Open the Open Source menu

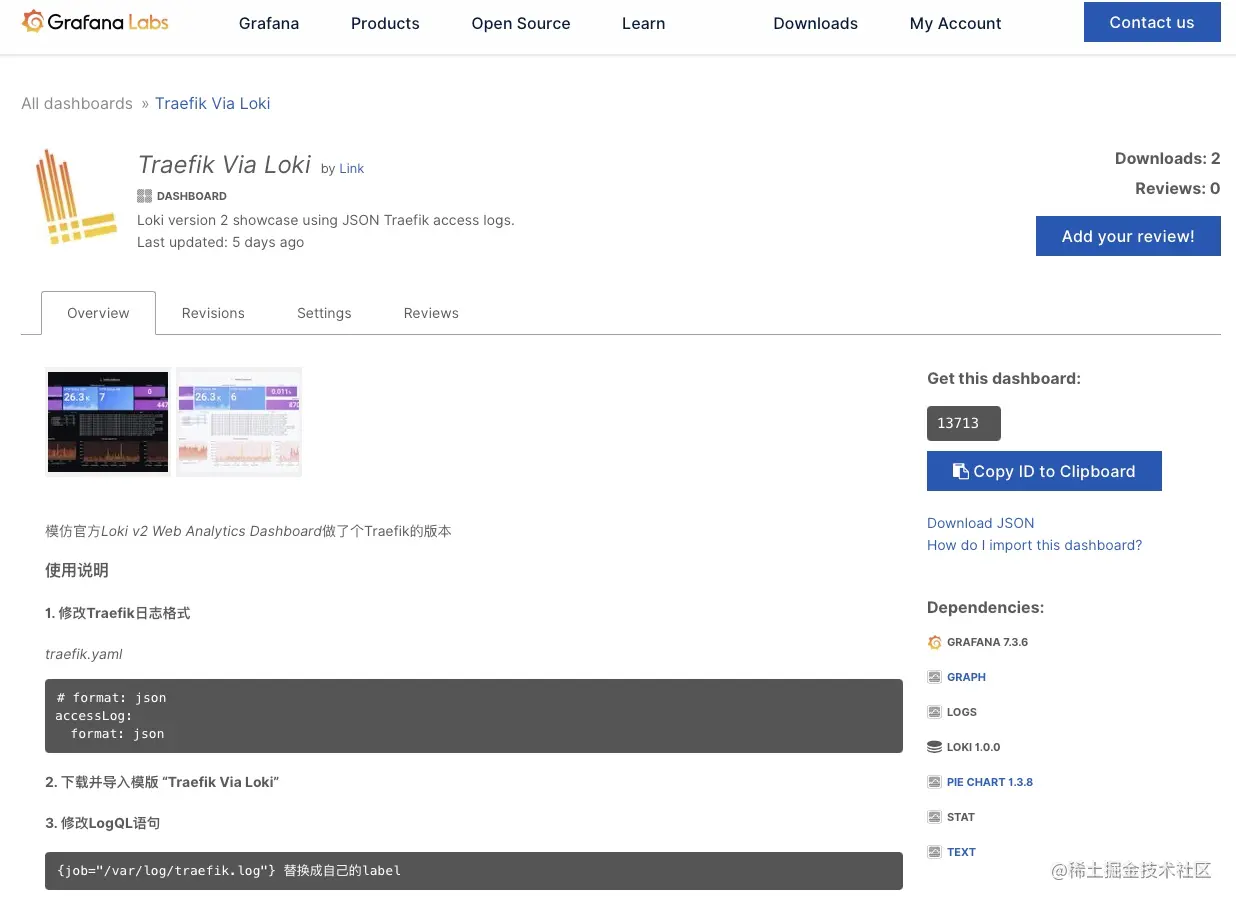coord(521,23)
